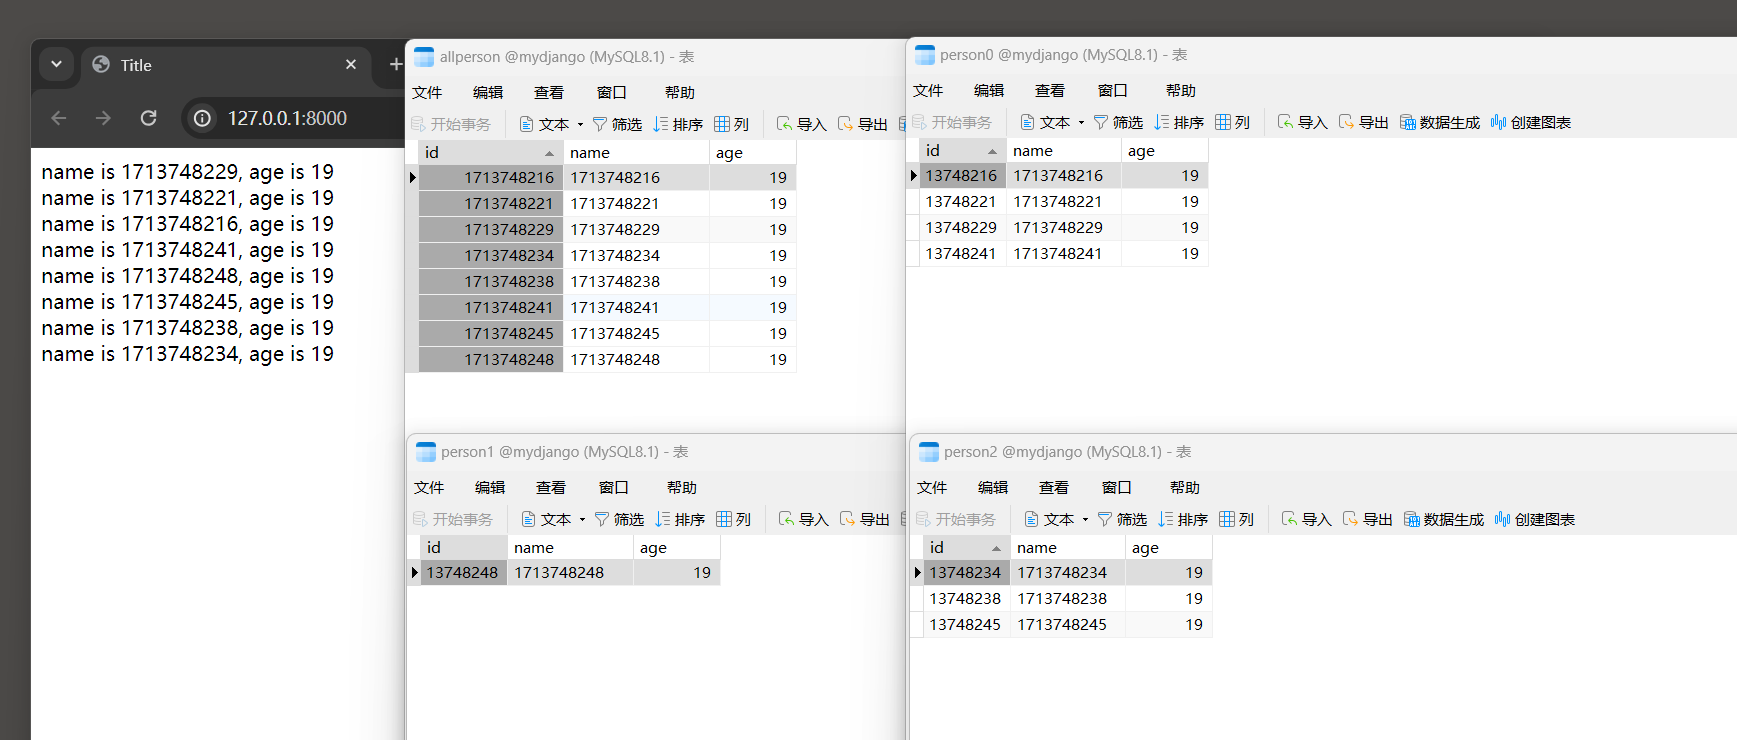Image resolution: width=1737 pixels, height=740 pixels.
Task: Click 创建图表 in person2 toolbar
Action: point(1534,519)
